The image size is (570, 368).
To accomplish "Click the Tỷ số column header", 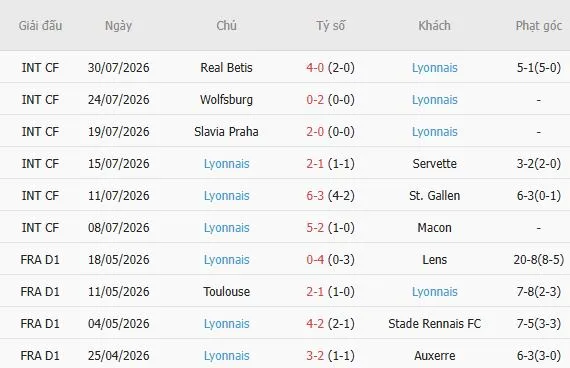I will pyautogui.click(x=330, y=25).
